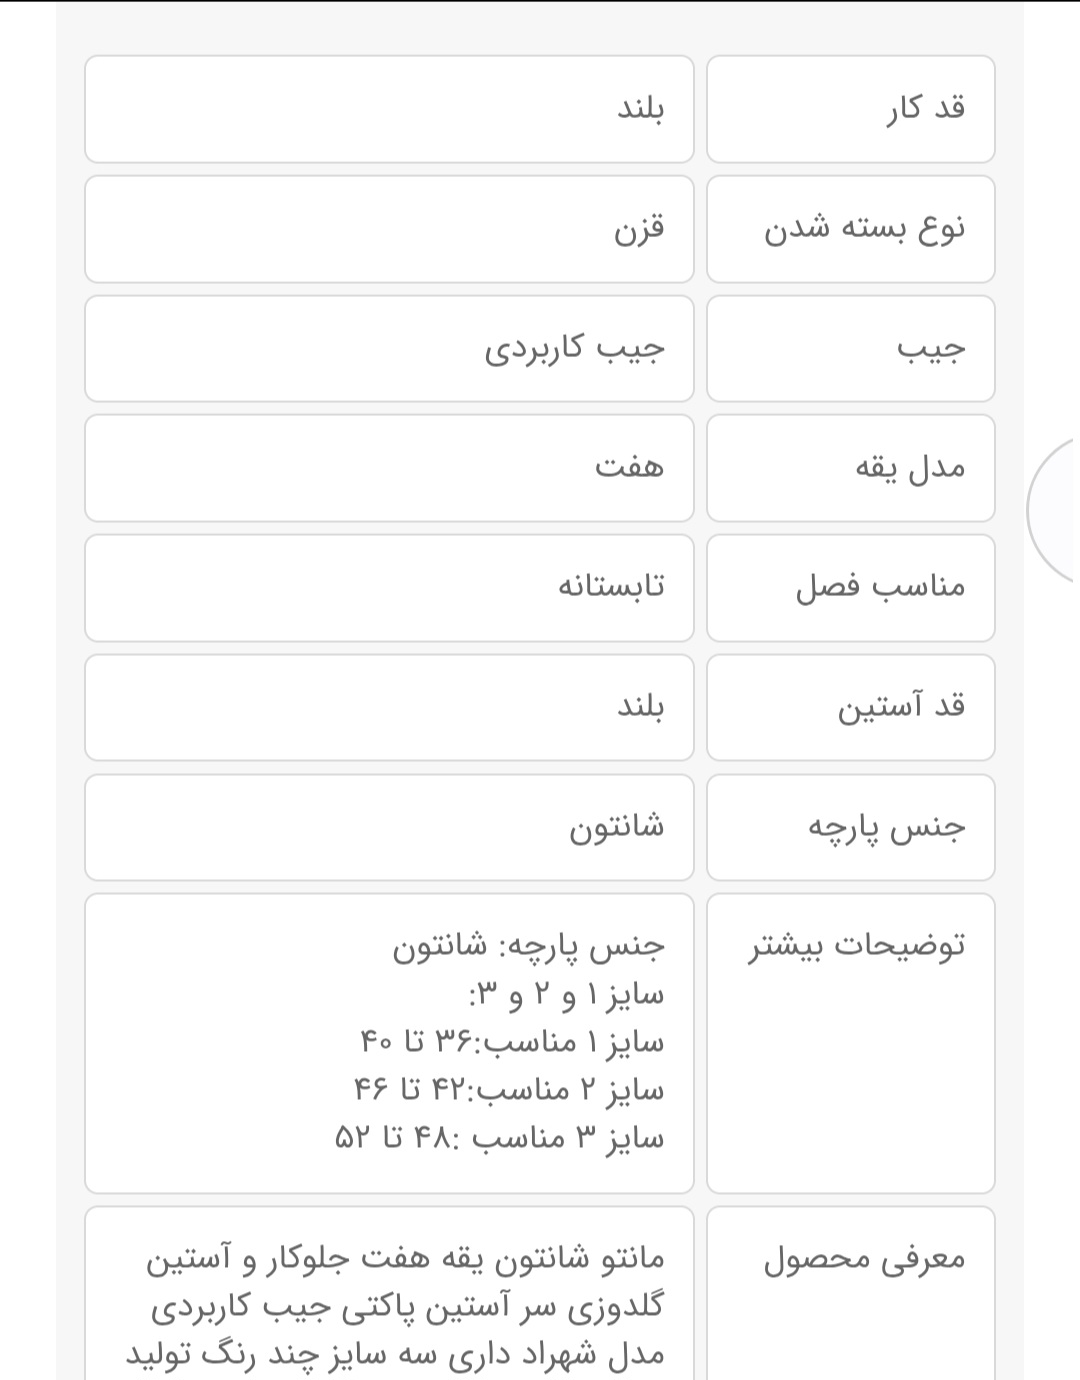Select the 'هفت' collar value cell
The image size is (1080, 1380).
tap(389, 468)
